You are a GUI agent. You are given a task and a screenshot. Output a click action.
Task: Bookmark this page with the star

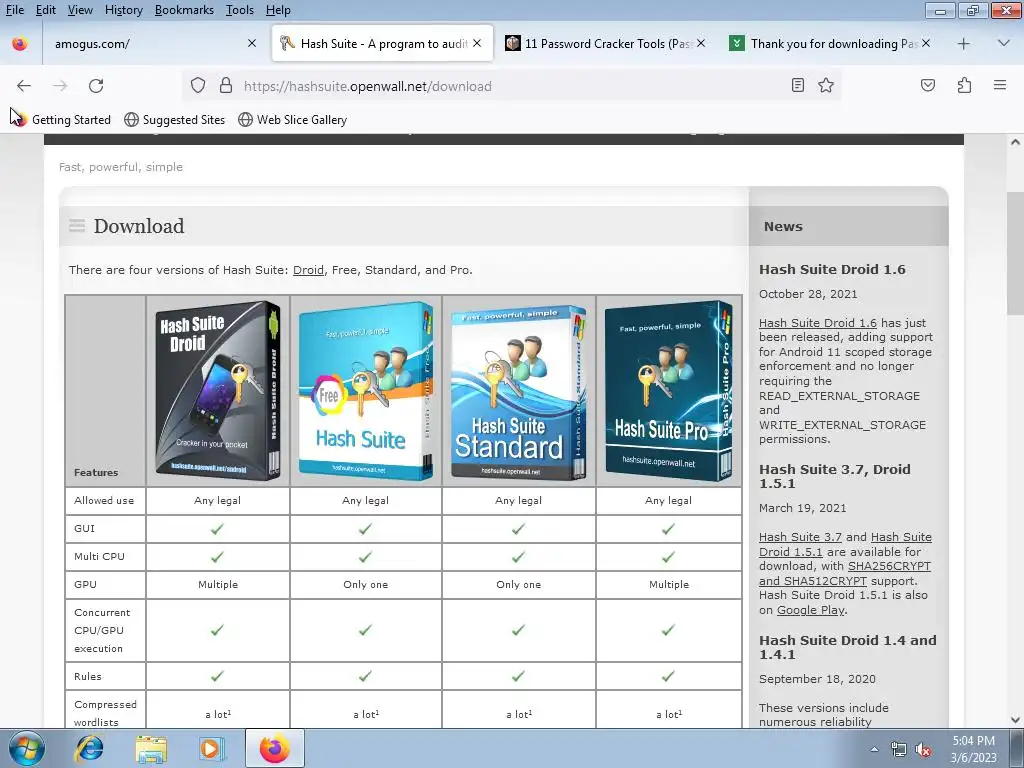point(826,86)
